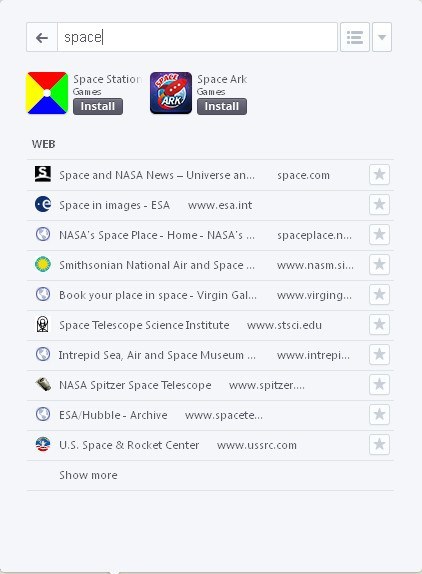This screenshot has width=422, height=574.
Task: Star the Space Telescope Science Institute result
Action: (x=379, y=325)
